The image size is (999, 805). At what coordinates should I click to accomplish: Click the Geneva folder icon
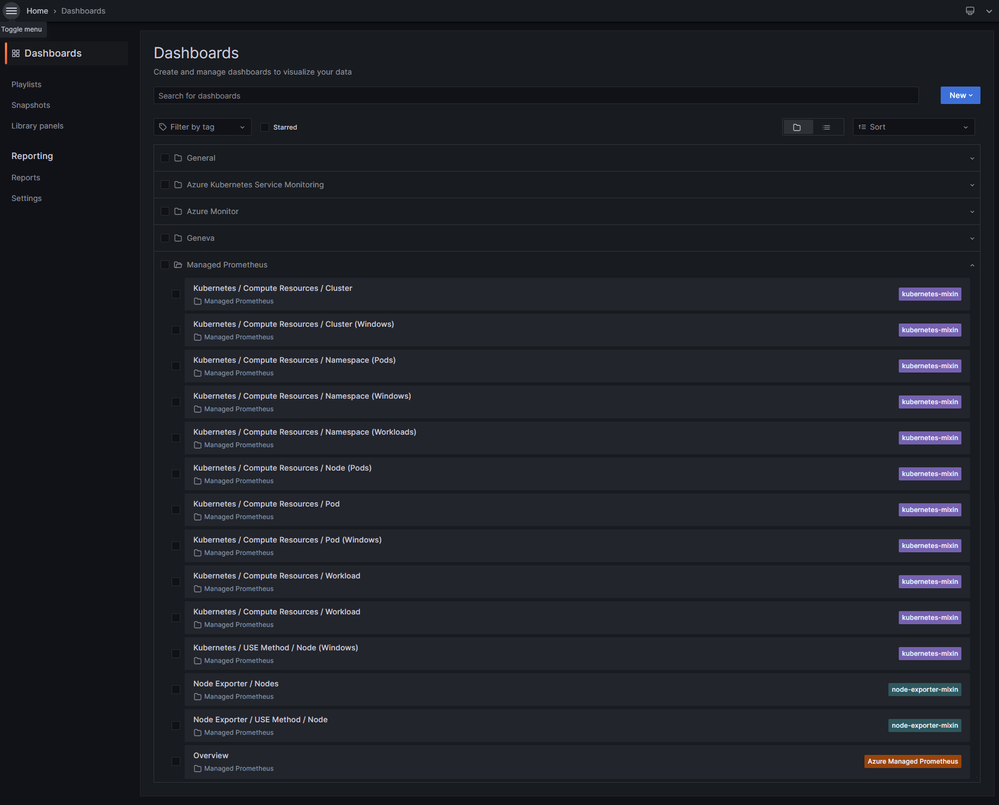178,238
